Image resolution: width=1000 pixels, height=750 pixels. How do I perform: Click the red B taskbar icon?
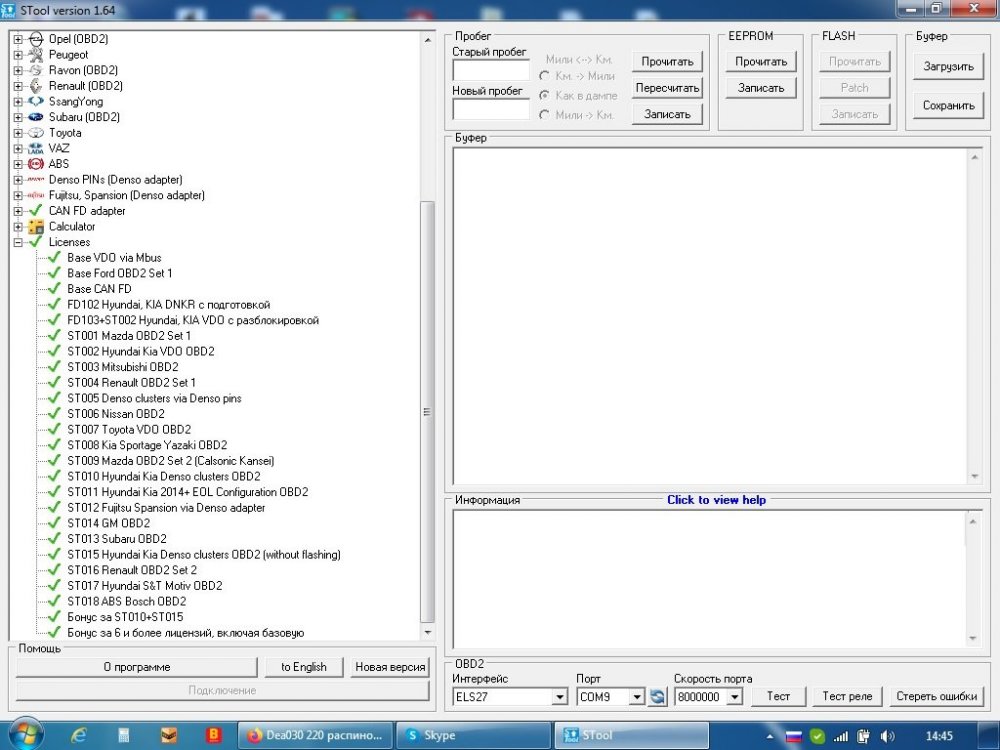(214, 735)
